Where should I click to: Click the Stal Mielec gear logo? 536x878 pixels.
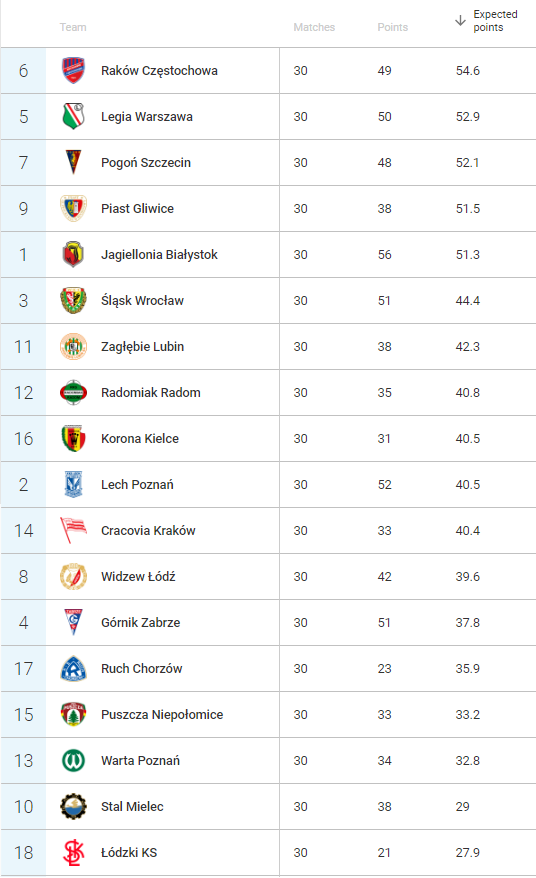pyautogui.click(x=73, y=806)
